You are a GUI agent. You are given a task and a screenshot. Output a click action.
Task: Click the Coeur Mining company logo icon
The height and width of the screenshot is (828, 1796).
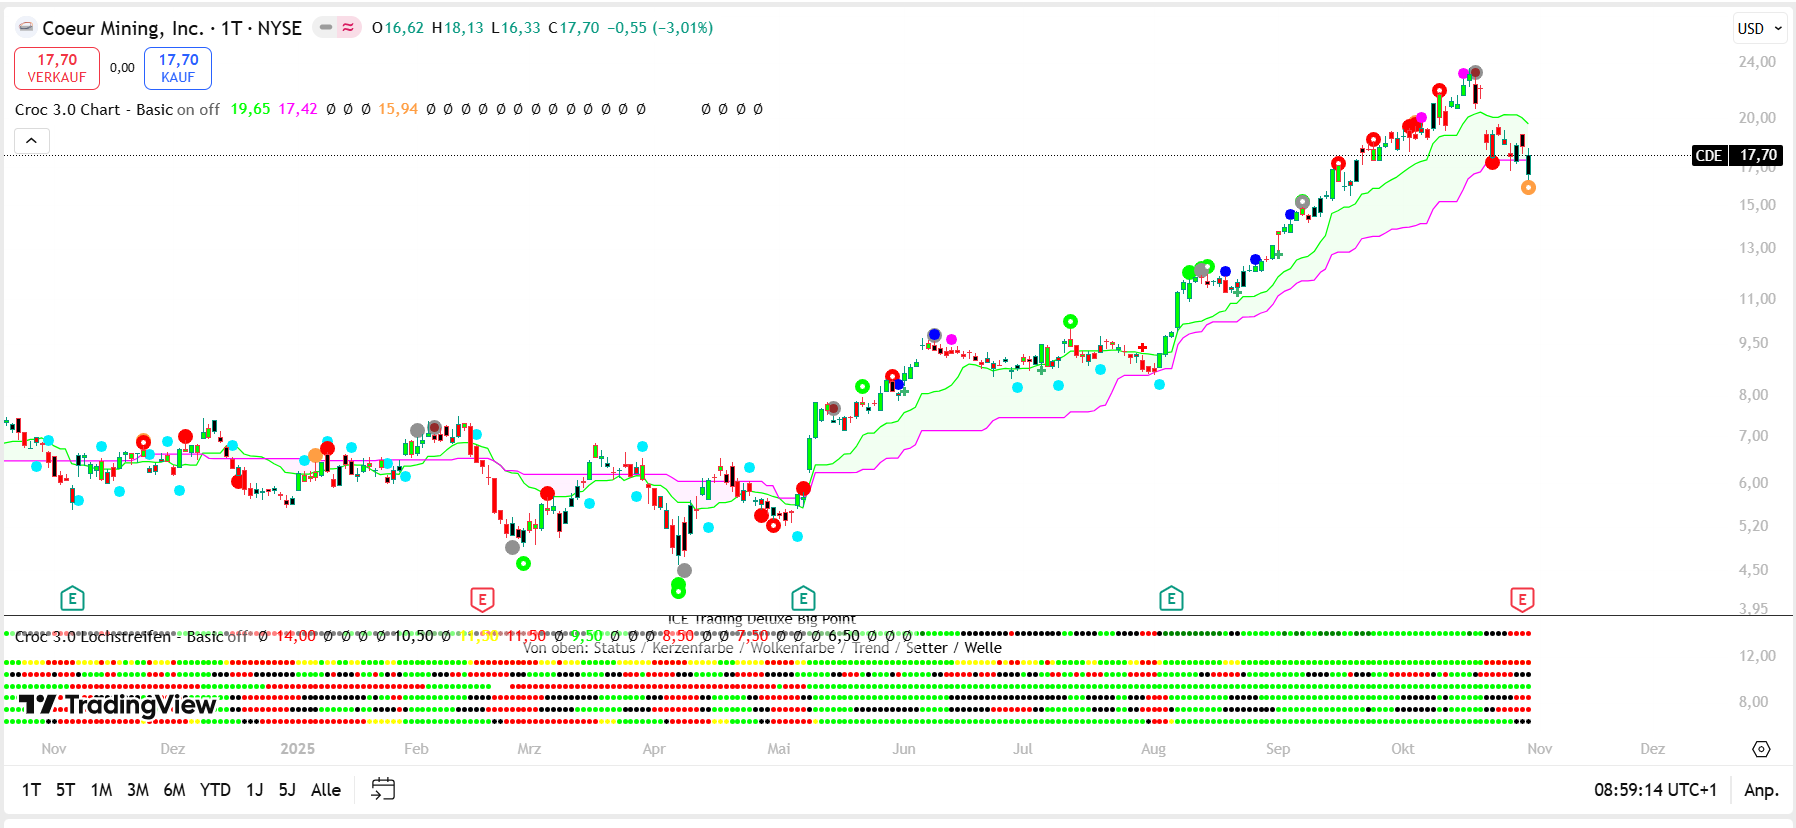27,28
